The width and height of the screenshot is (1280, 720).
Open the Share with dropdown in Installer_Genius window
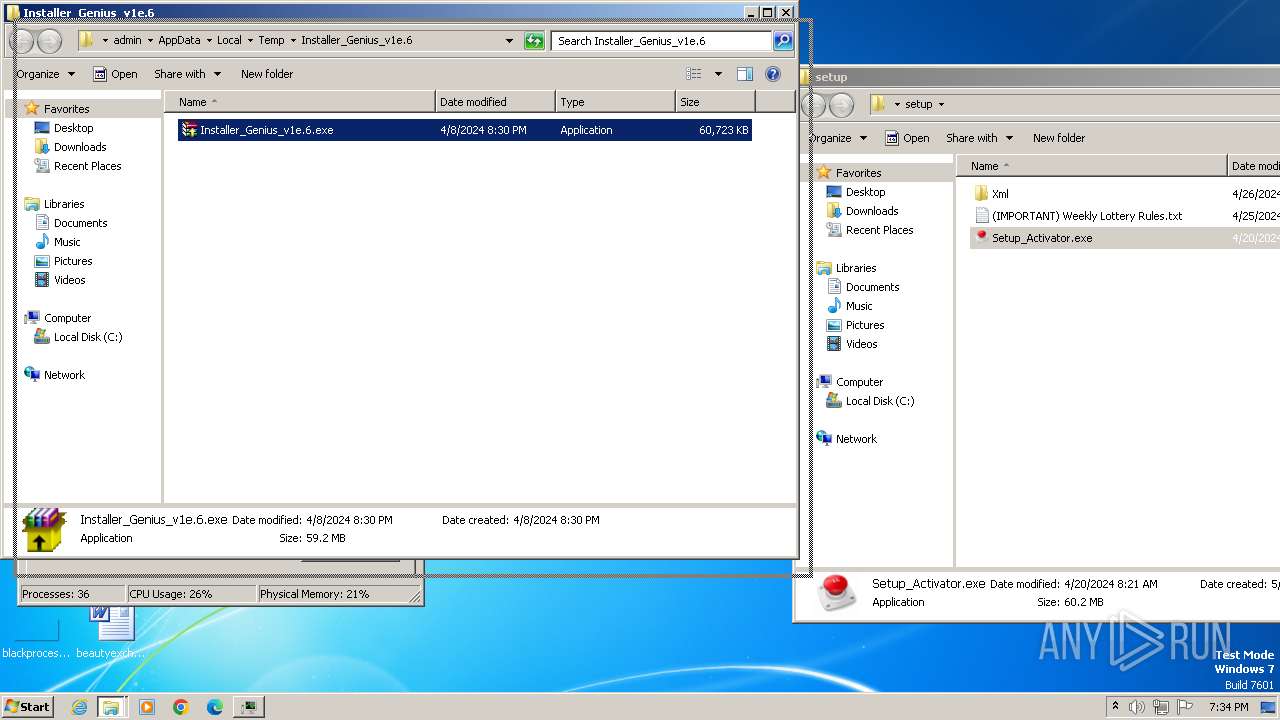click(x=187, y=74)
